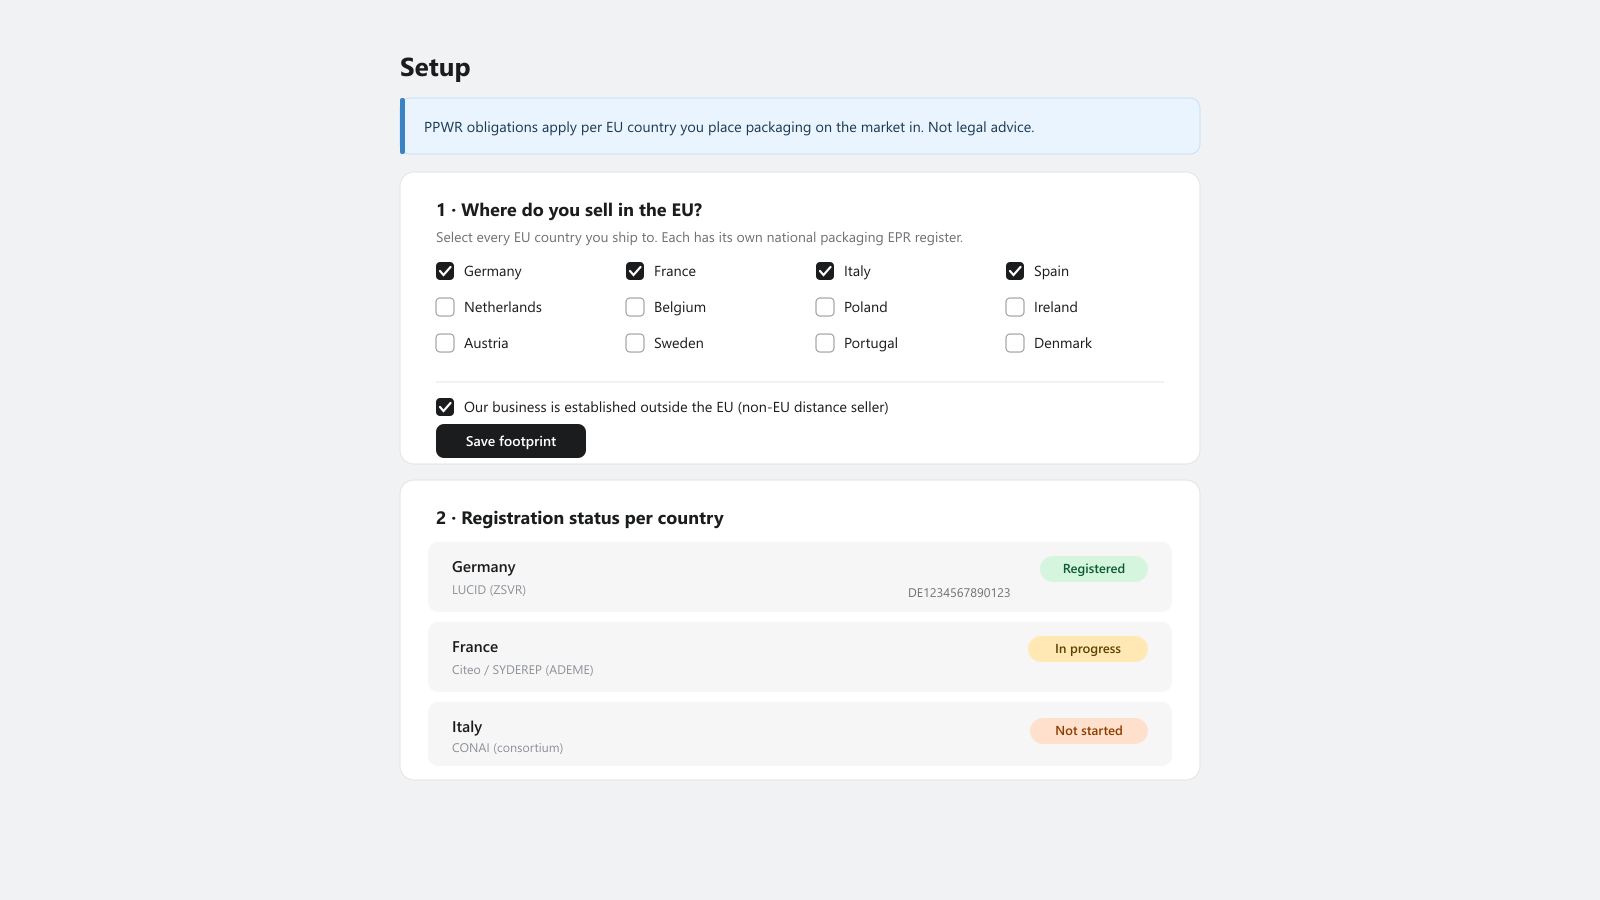Click the In progress badge for France
This screenshot has height=900, width=1600.
click(1088, 649)
